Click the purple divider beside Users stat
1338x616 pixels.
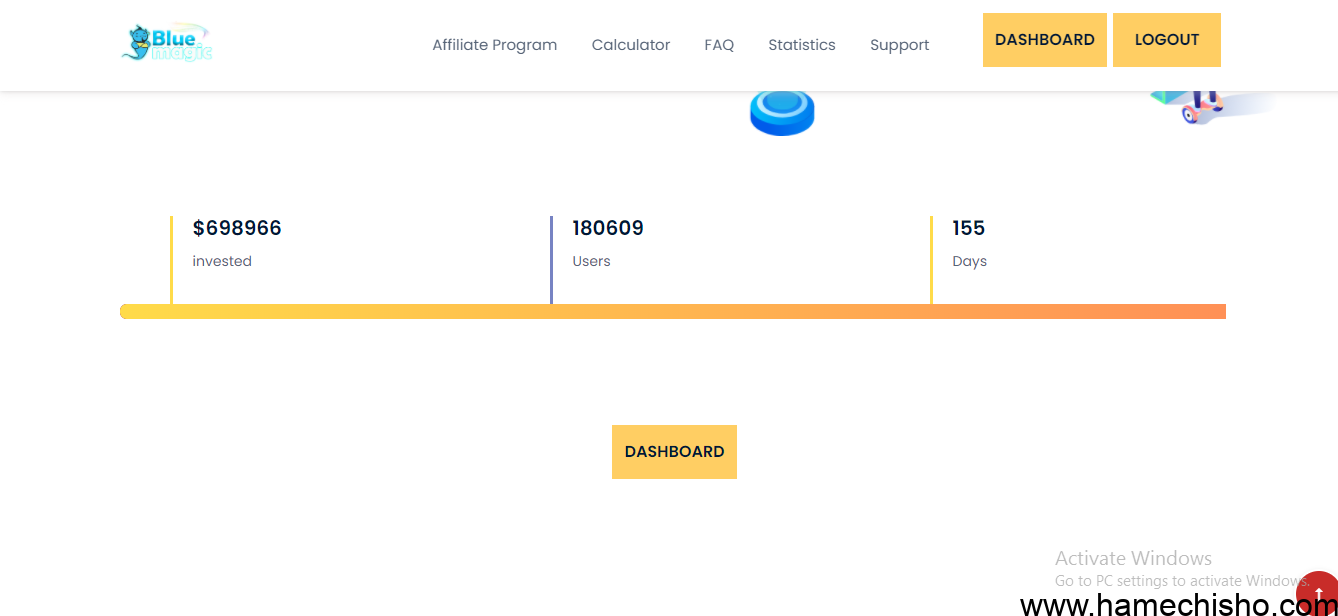tap(551, 259)
